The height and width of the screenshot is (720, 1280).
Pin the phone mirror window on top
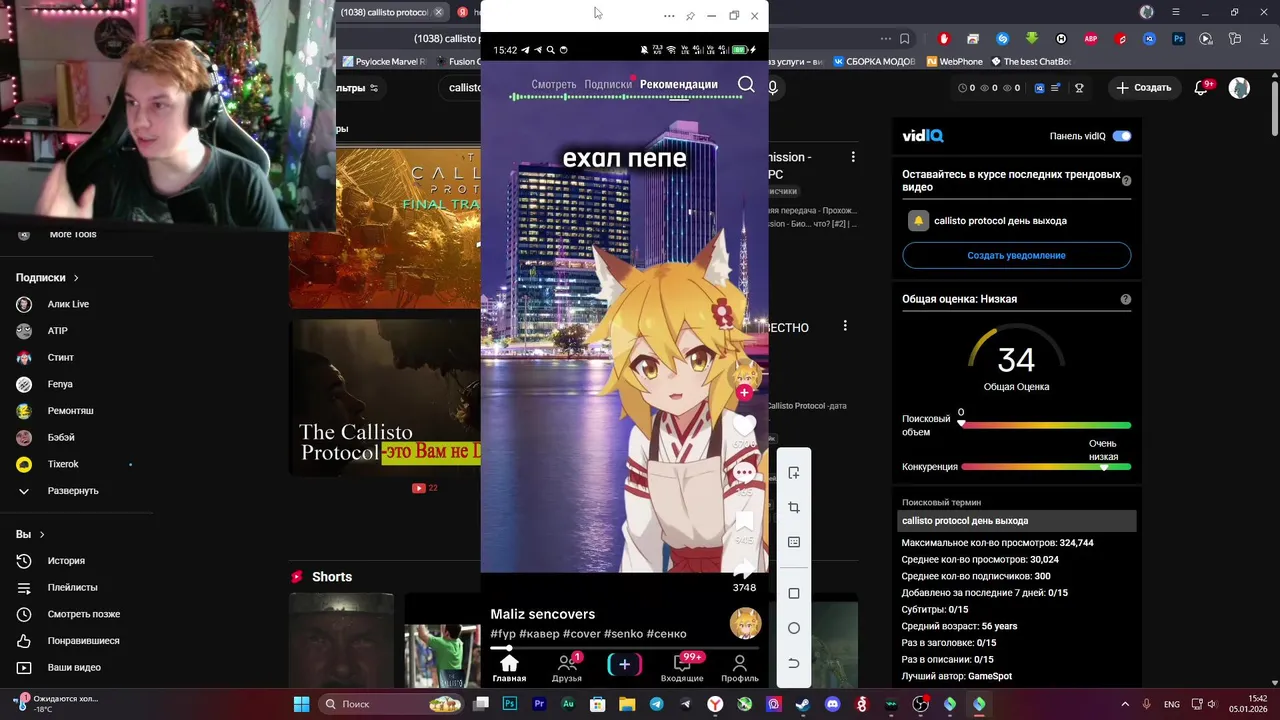(690, 16)
